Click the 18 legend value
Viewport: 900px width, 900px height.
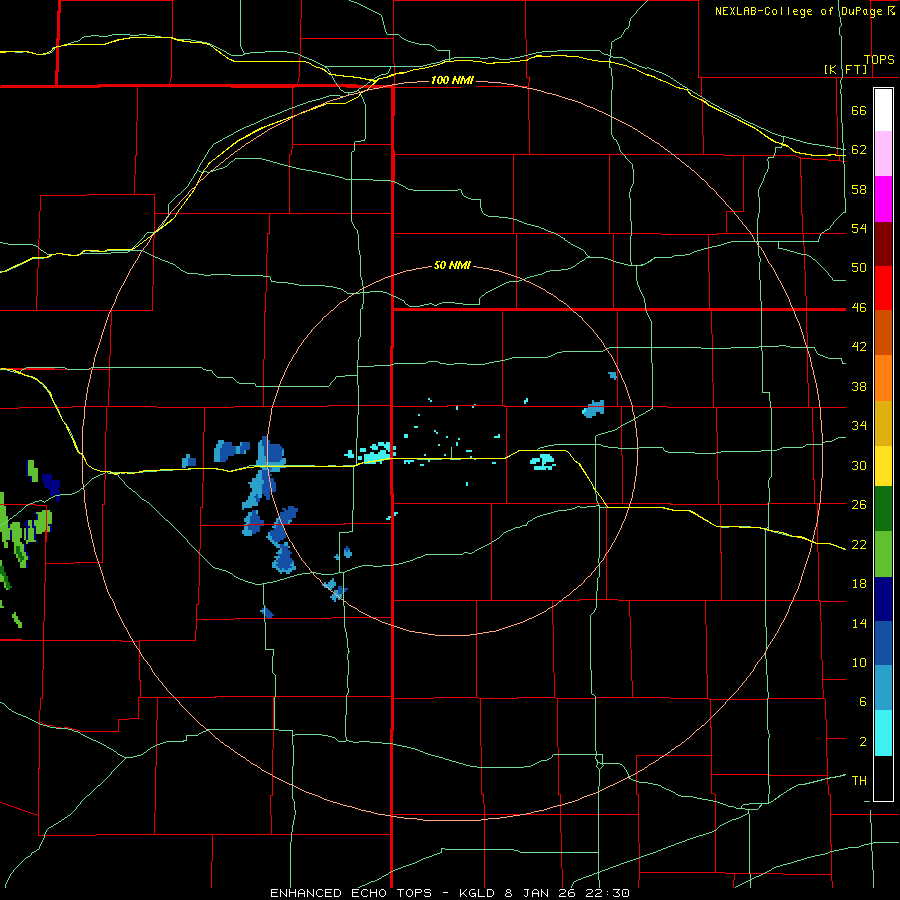(859, 584)
